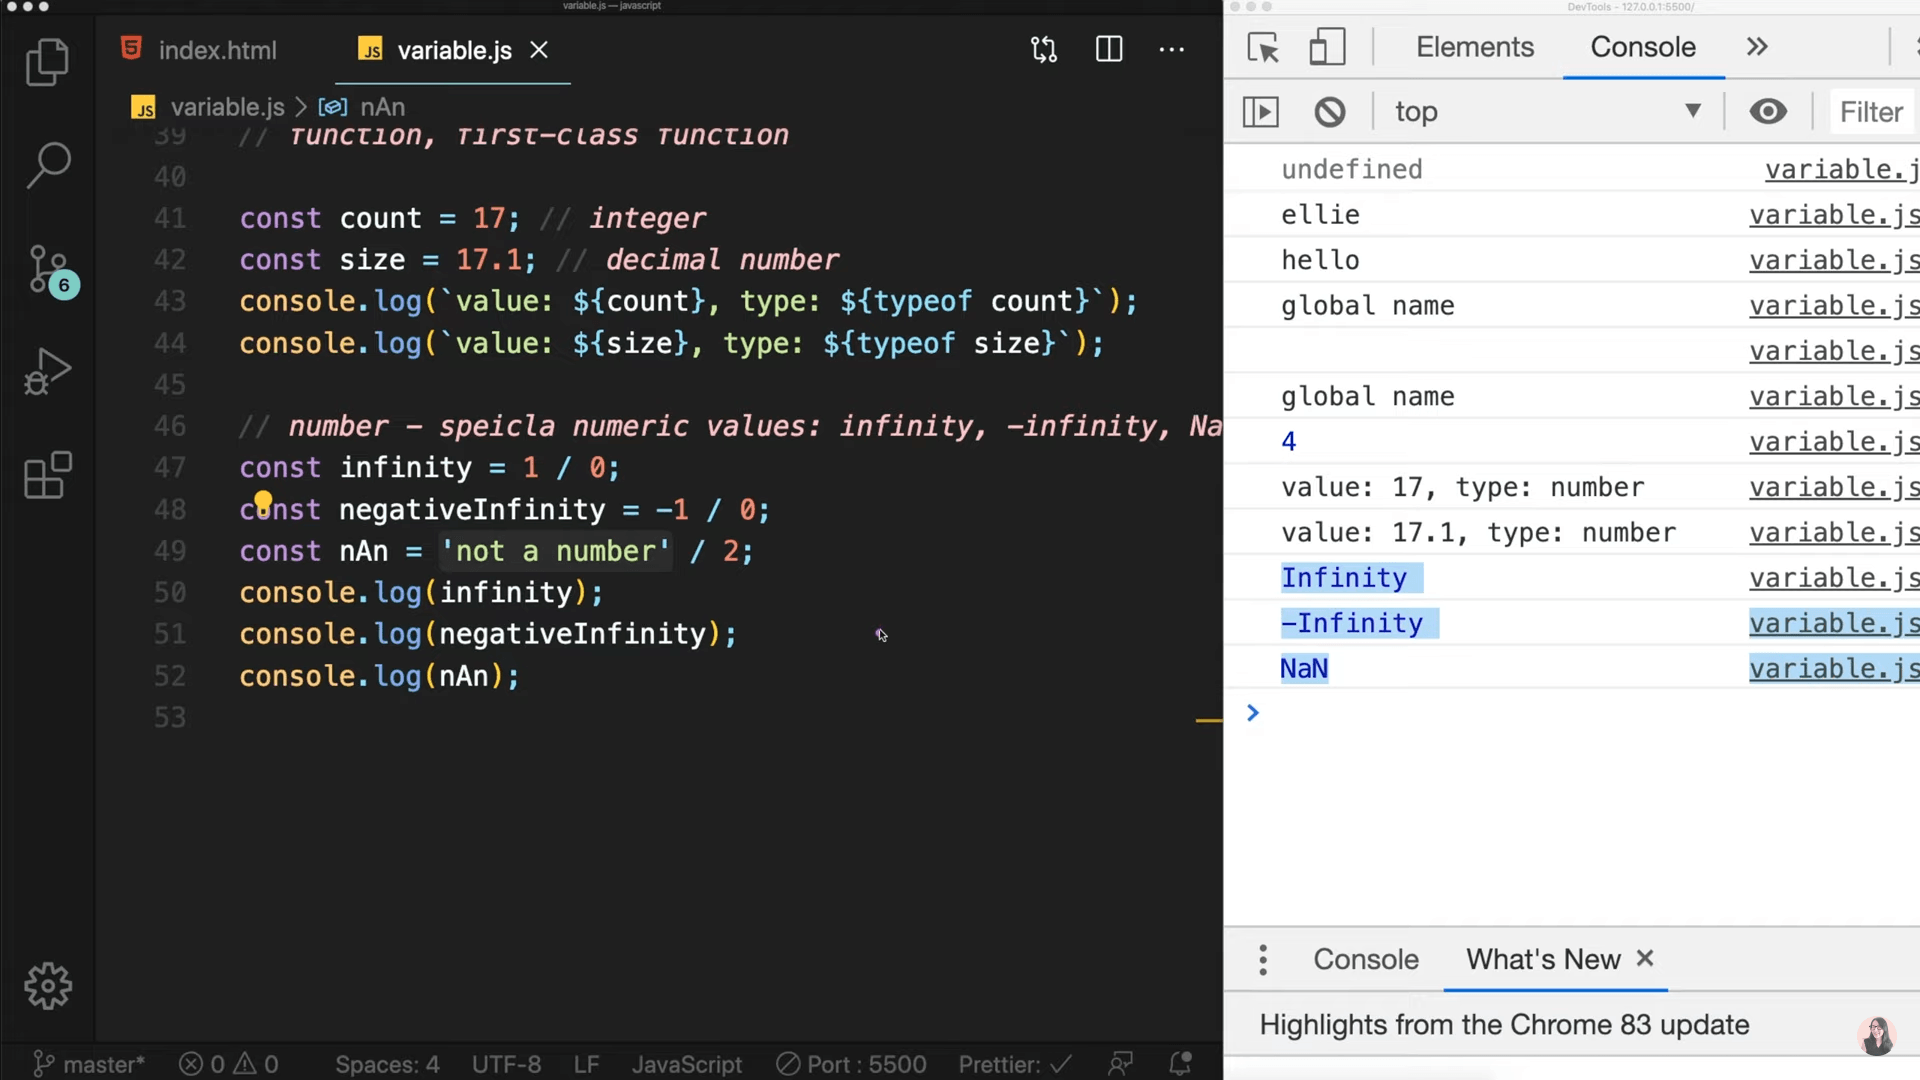Screen dimensions: 1920x1080
Task: Click the console Filter input field
Action: tap(1871, 112)
